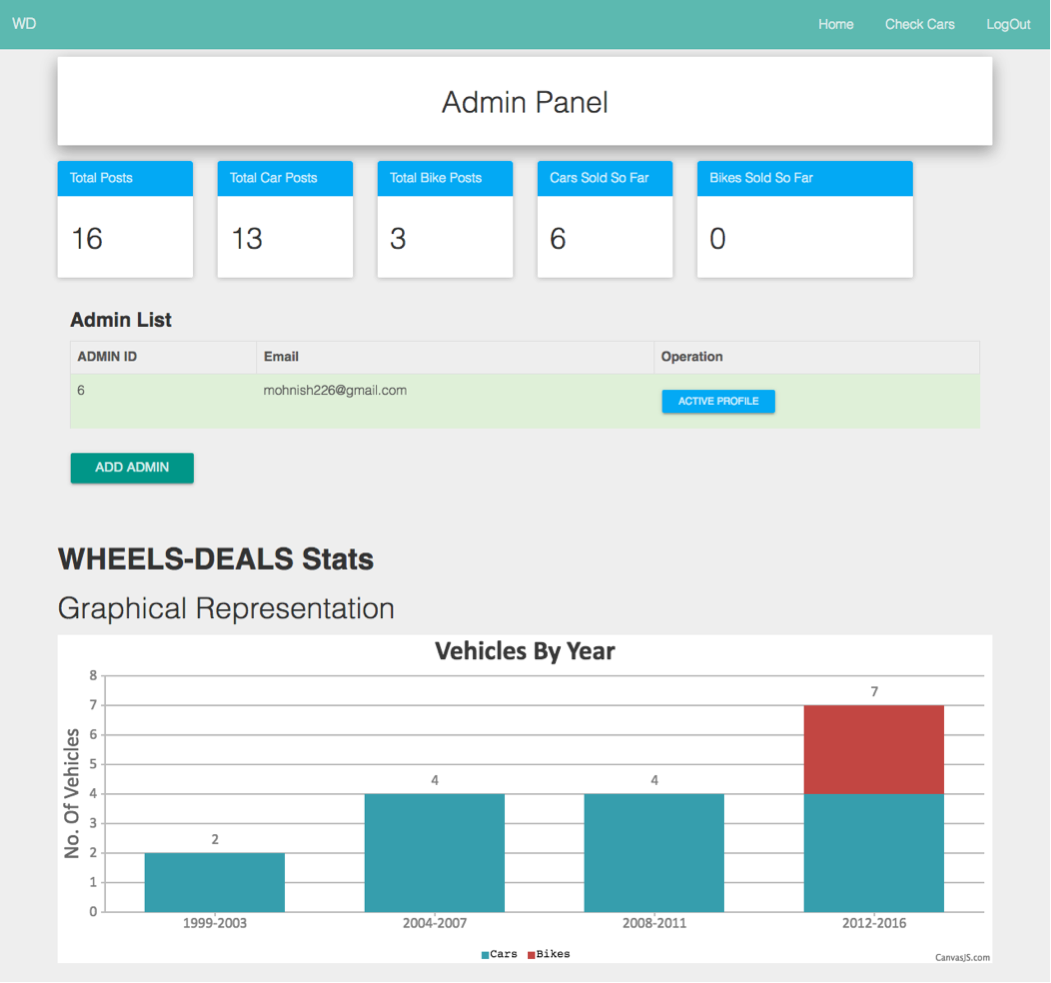The height and width of the screenshot is (983, 1051).
Task: Click the ADMIN ID column header
Action: [x=107, y=356]
